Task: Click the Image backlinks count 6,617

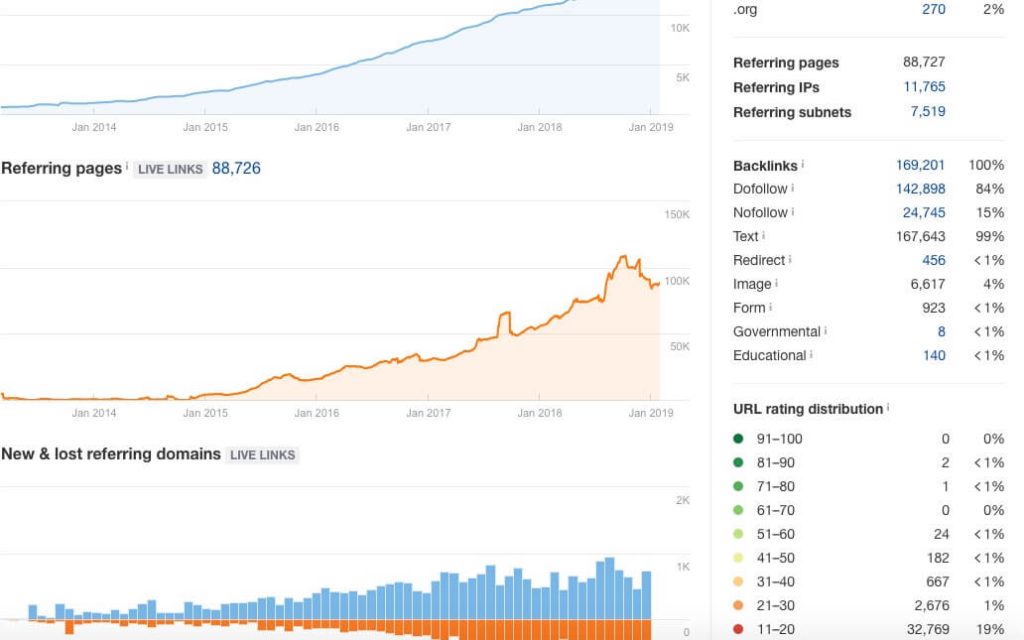Action: pyautogui.click(x=928, y=284)
